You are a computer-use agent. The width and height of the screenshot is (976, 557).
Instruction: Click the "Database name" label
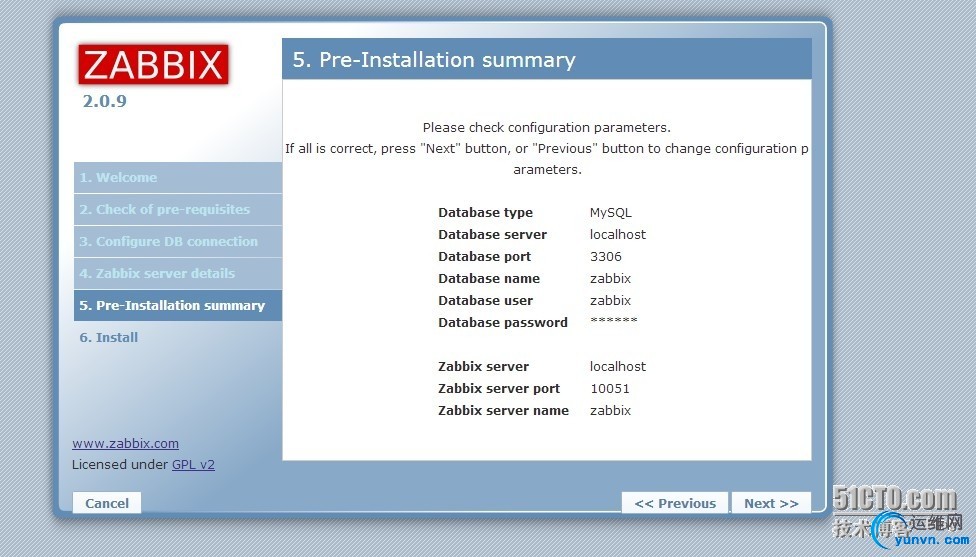[x=489, y=278]
